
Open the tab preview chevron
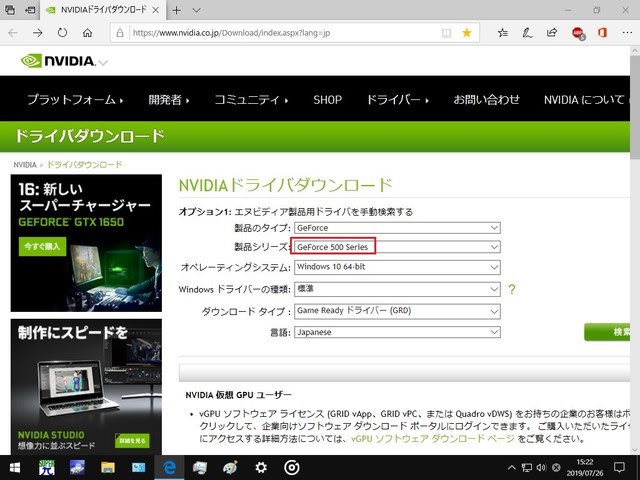point(196,10)
